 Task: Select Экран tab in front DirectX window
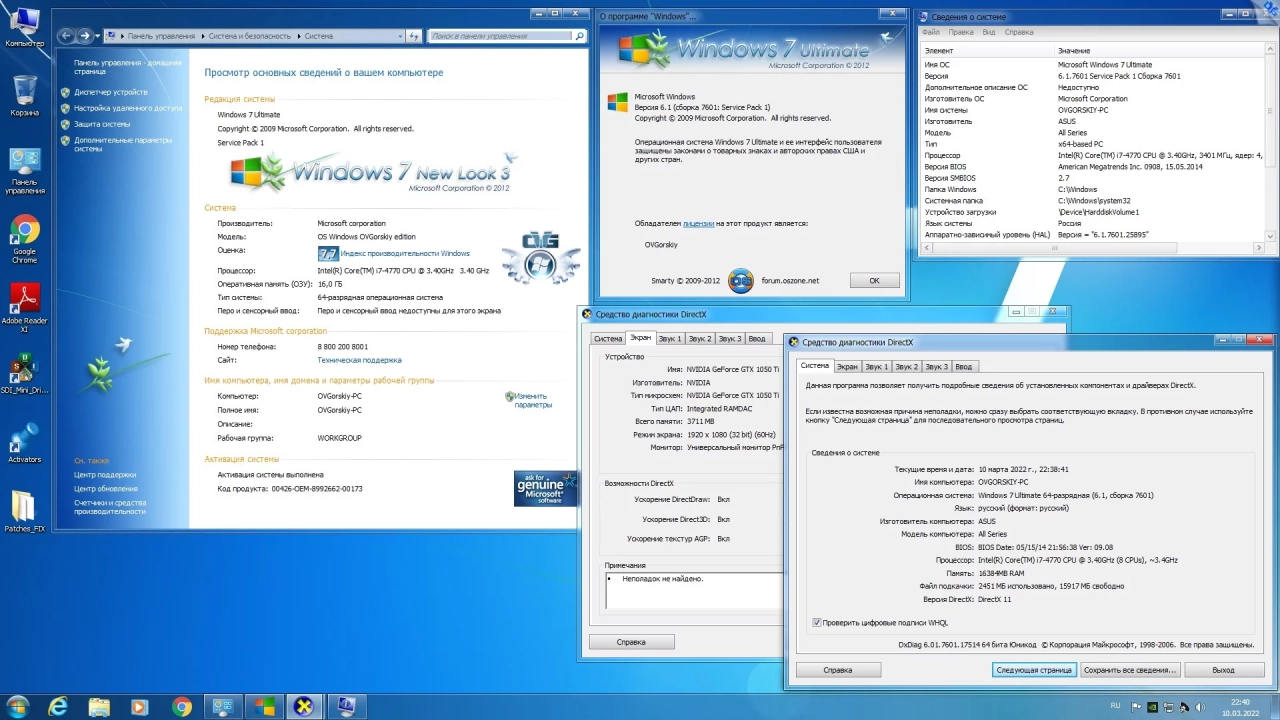pos(847,366)
